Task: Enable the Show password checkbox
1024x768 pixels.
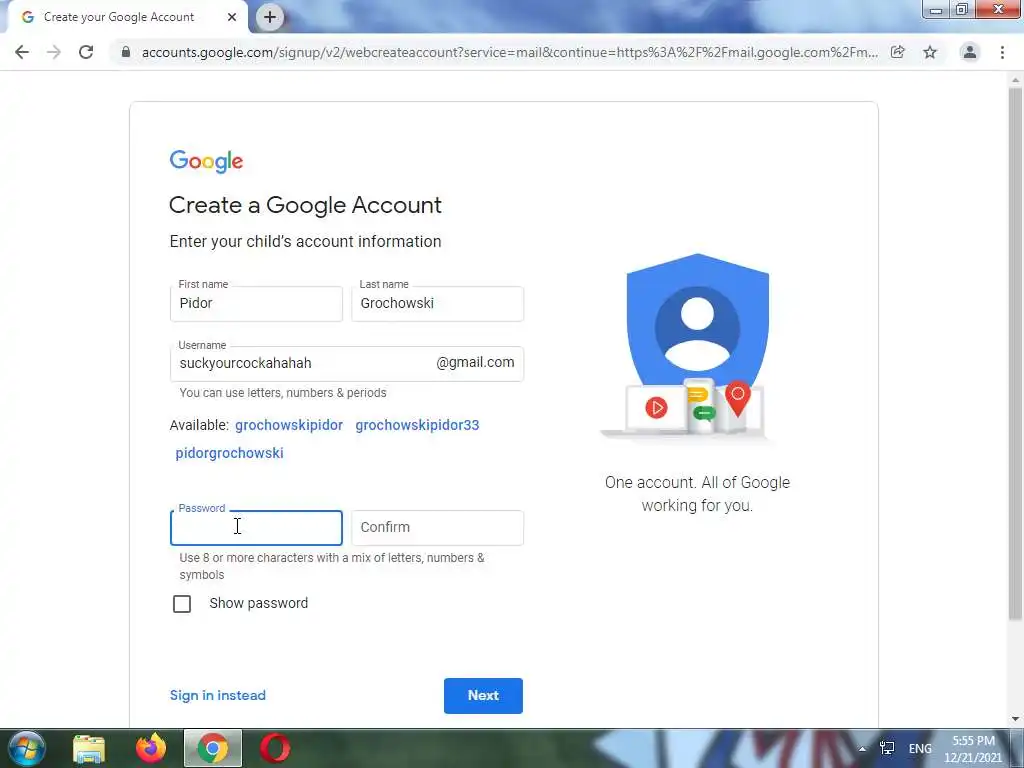Action: [x=182, y=603]
